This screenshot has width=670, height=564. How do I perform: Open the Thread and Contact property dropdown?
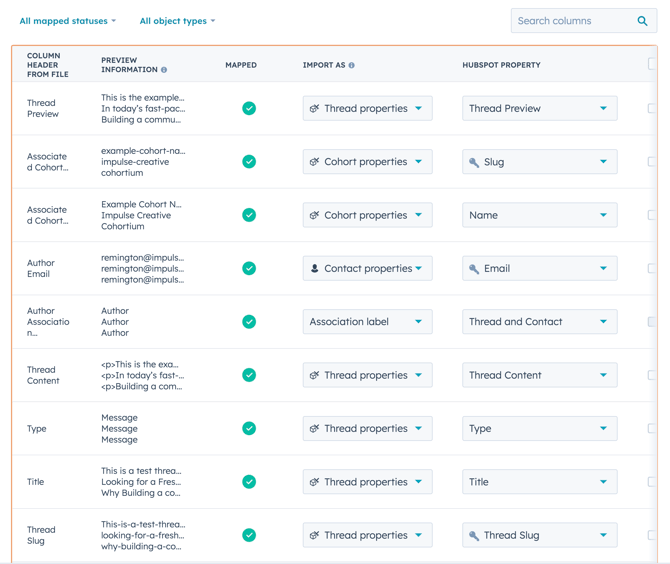tap(539, 322)
